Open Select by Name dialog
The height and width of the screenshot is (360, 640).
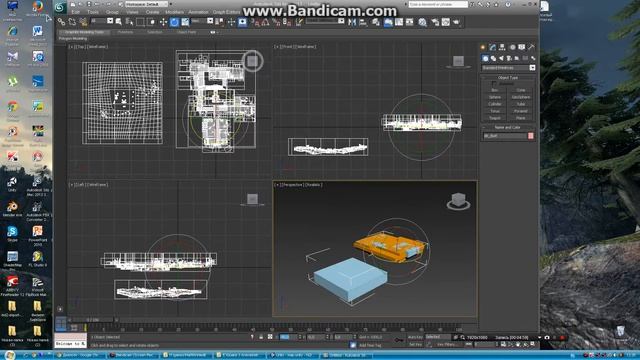tap(129, 22)
